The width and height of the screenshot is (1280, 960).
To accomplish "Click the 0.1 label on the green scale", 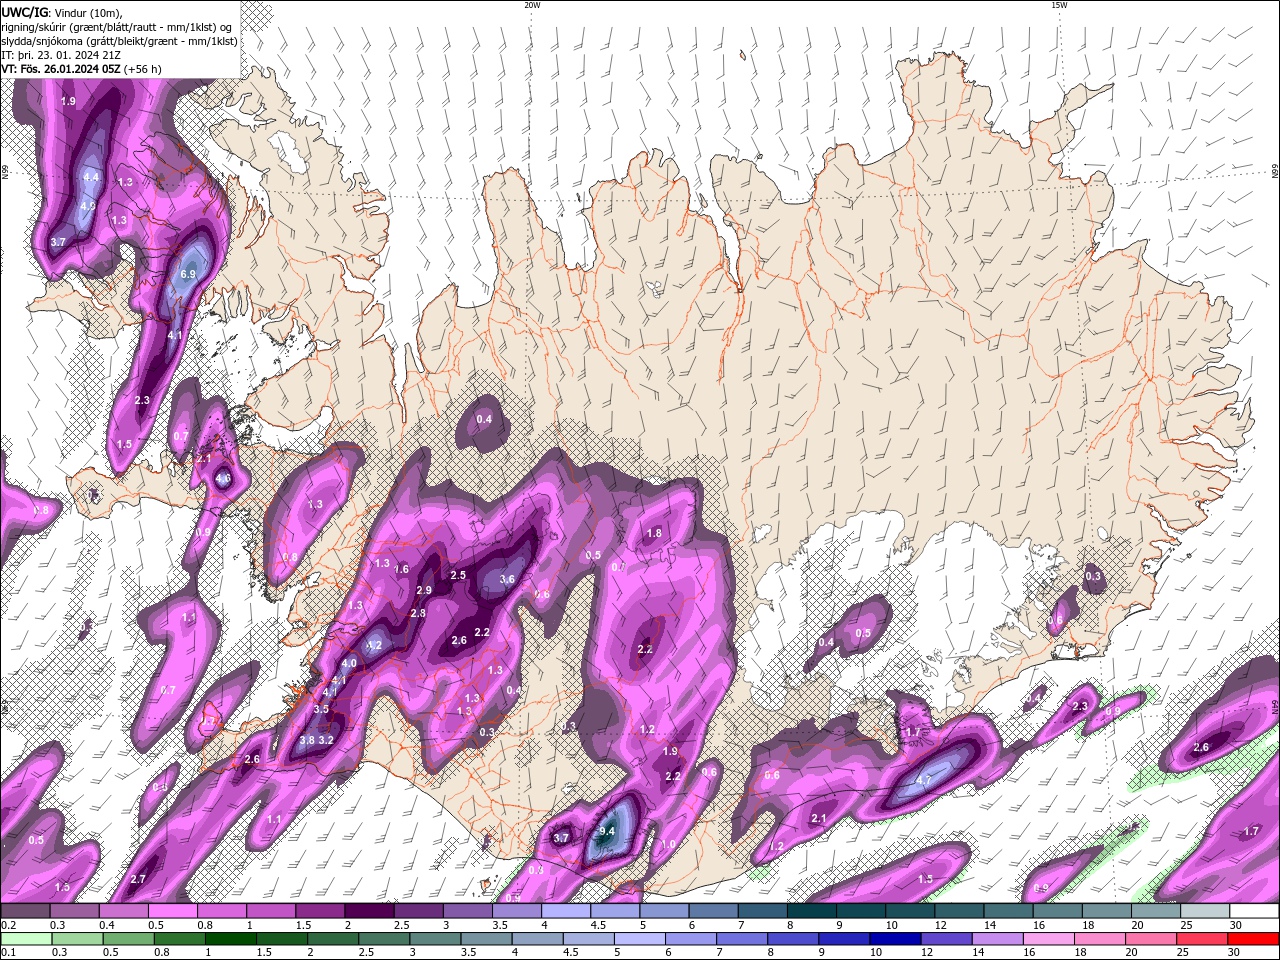I will click(8, 952).
